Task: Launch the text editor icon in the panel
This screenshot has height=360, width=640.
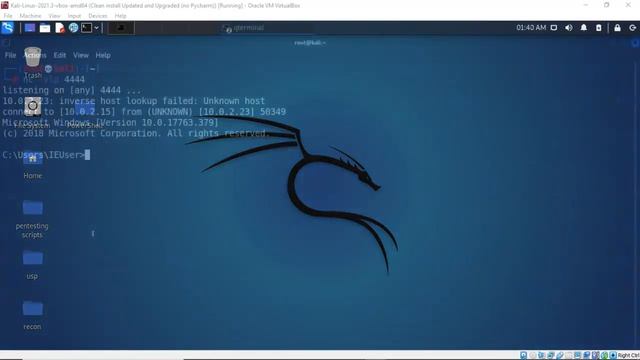Action: (60, 28)
